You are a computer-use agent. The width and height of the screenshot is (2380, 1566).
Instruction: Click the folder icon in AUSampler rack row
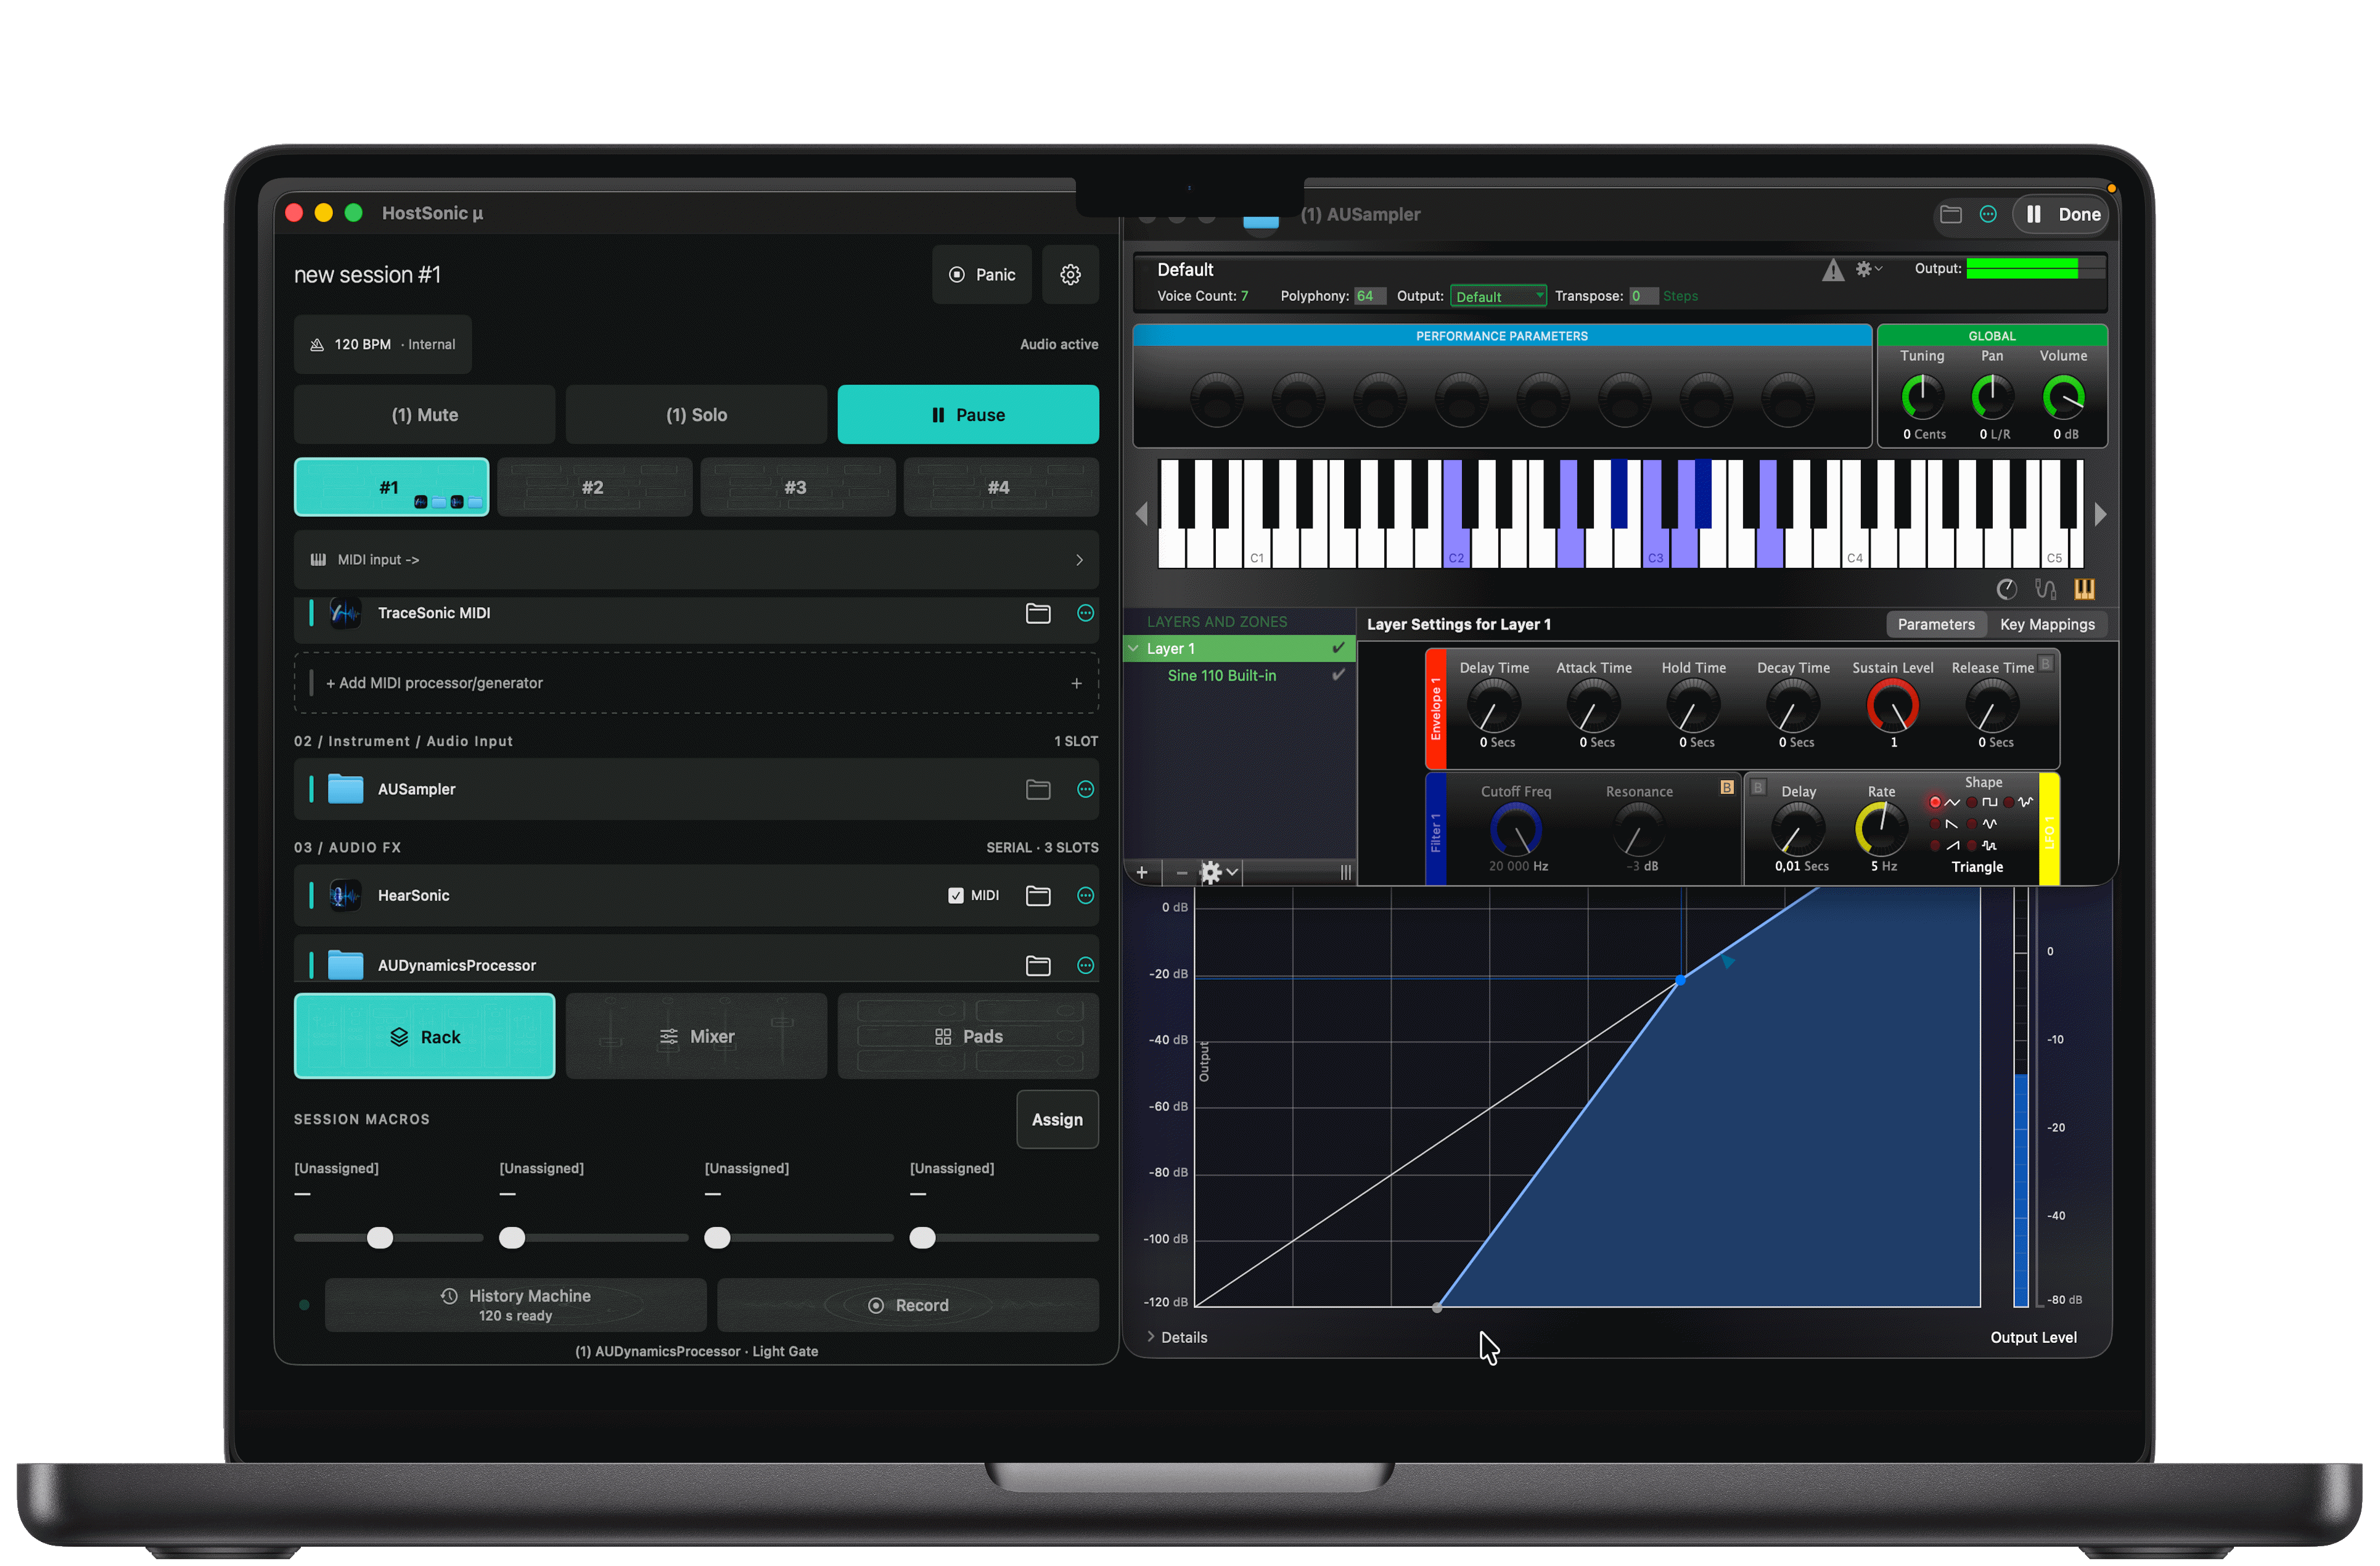(1038, 789)
